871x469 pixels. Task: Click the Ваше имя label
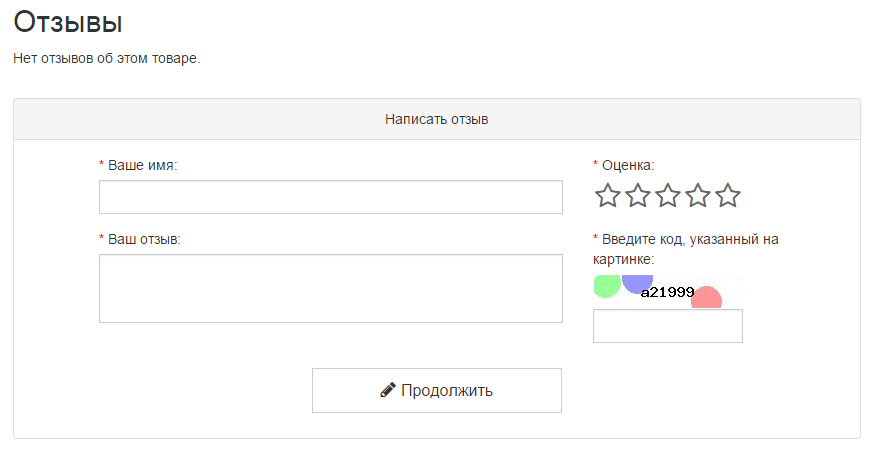142,165
